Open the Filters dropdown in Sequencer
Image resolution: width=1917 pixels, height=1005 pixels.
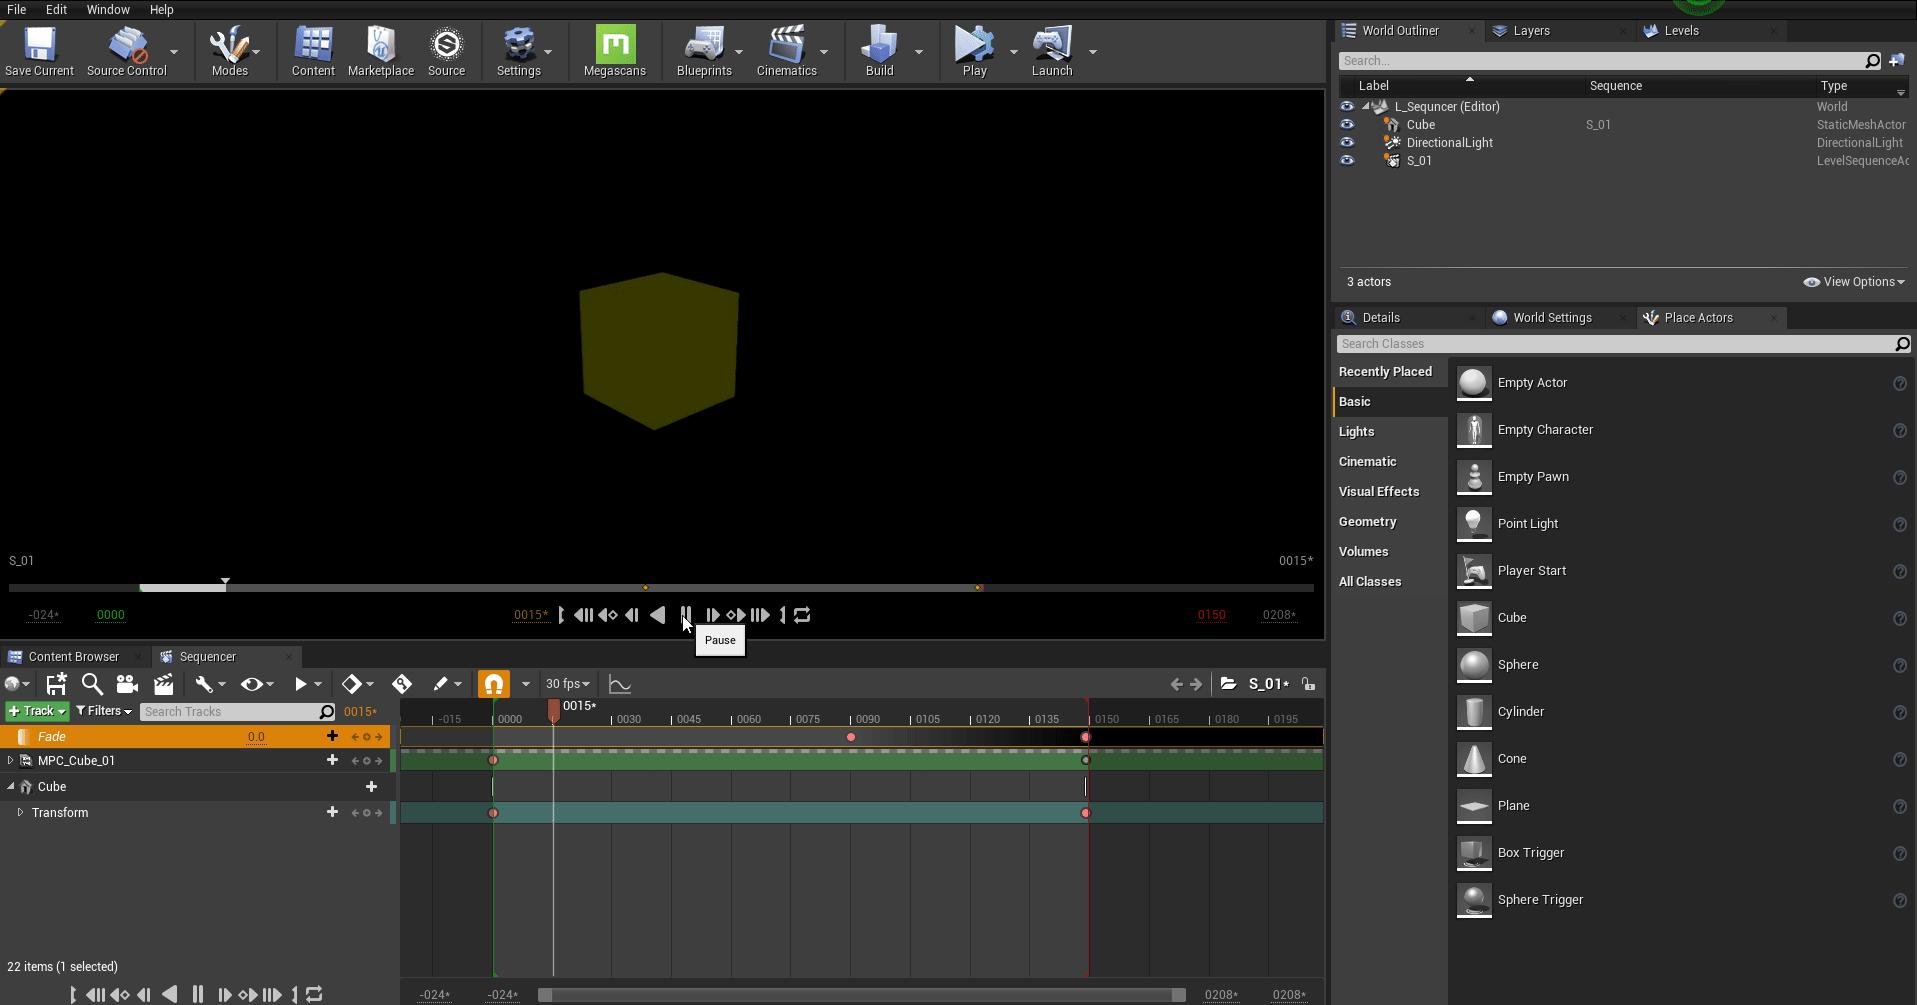(103, 711)
